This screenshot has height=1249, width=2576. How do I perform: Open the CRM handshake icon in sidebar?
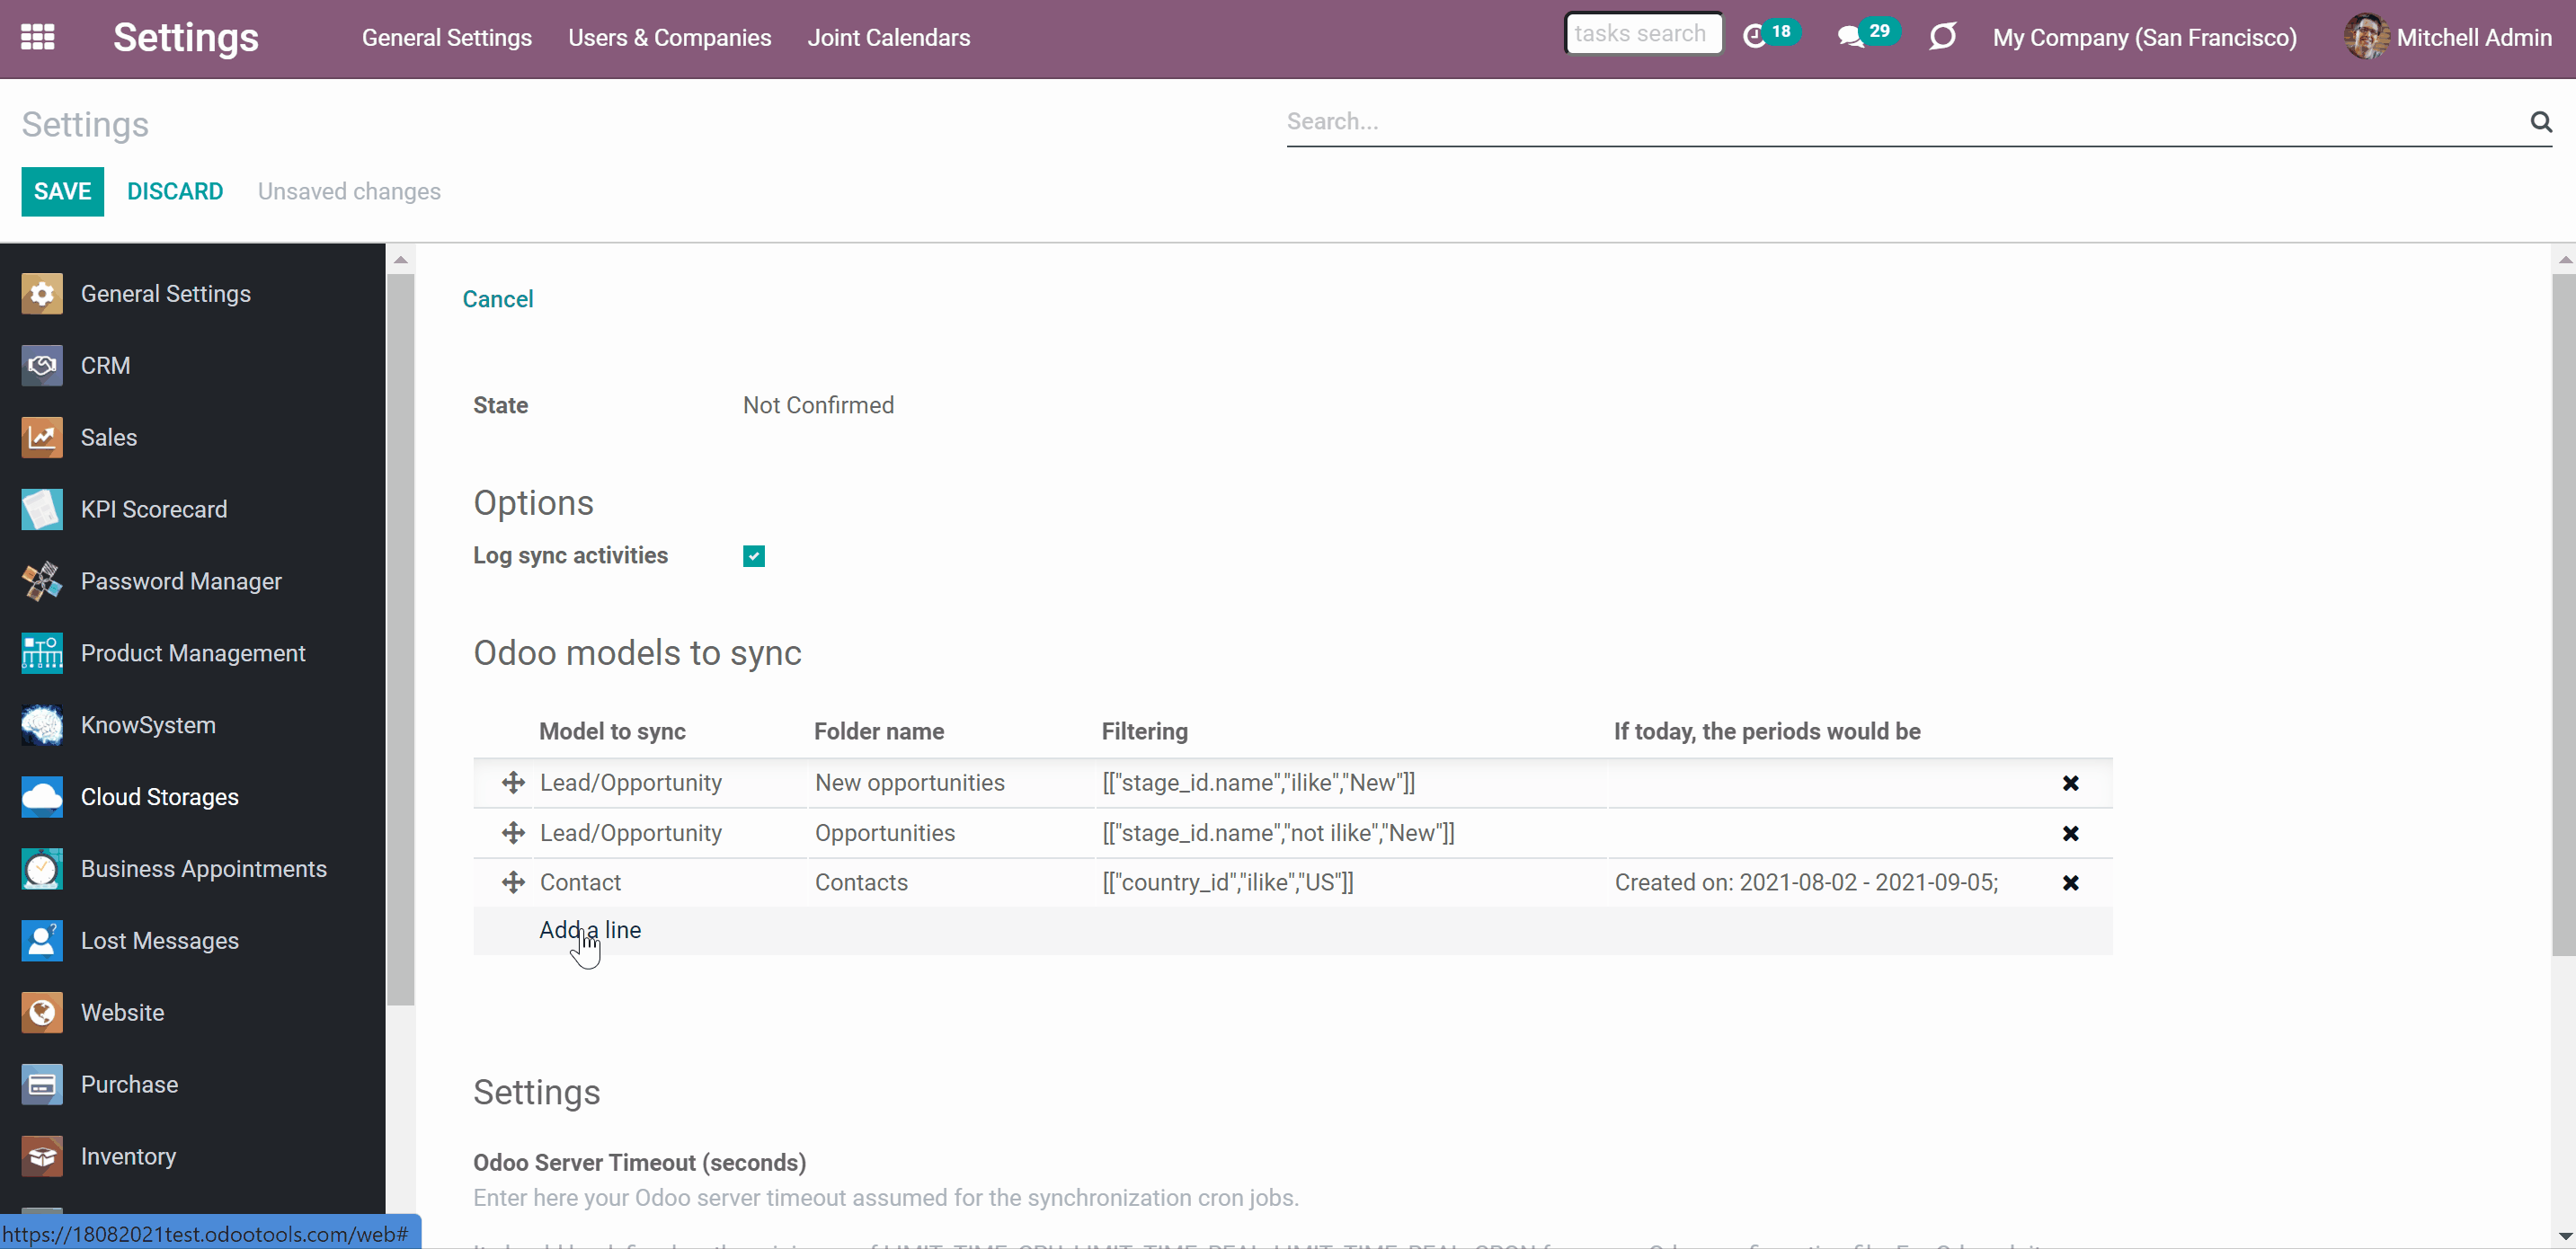42,365
